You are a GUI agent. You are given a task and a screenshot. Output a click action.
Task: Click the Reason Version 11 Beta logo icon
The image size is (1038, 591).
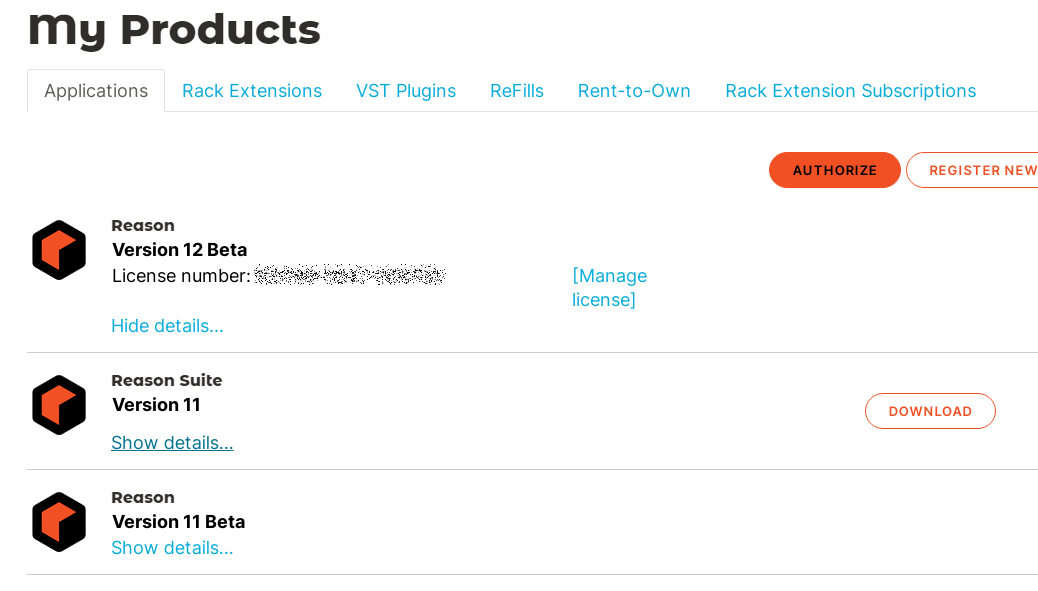pyautogui.click(x=59, y=522)
